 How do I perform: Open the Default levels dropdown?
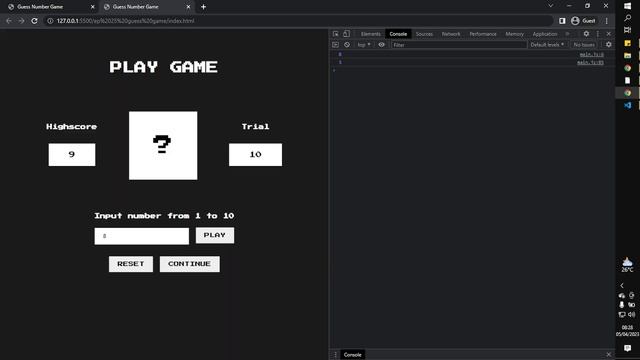(547, 44)
